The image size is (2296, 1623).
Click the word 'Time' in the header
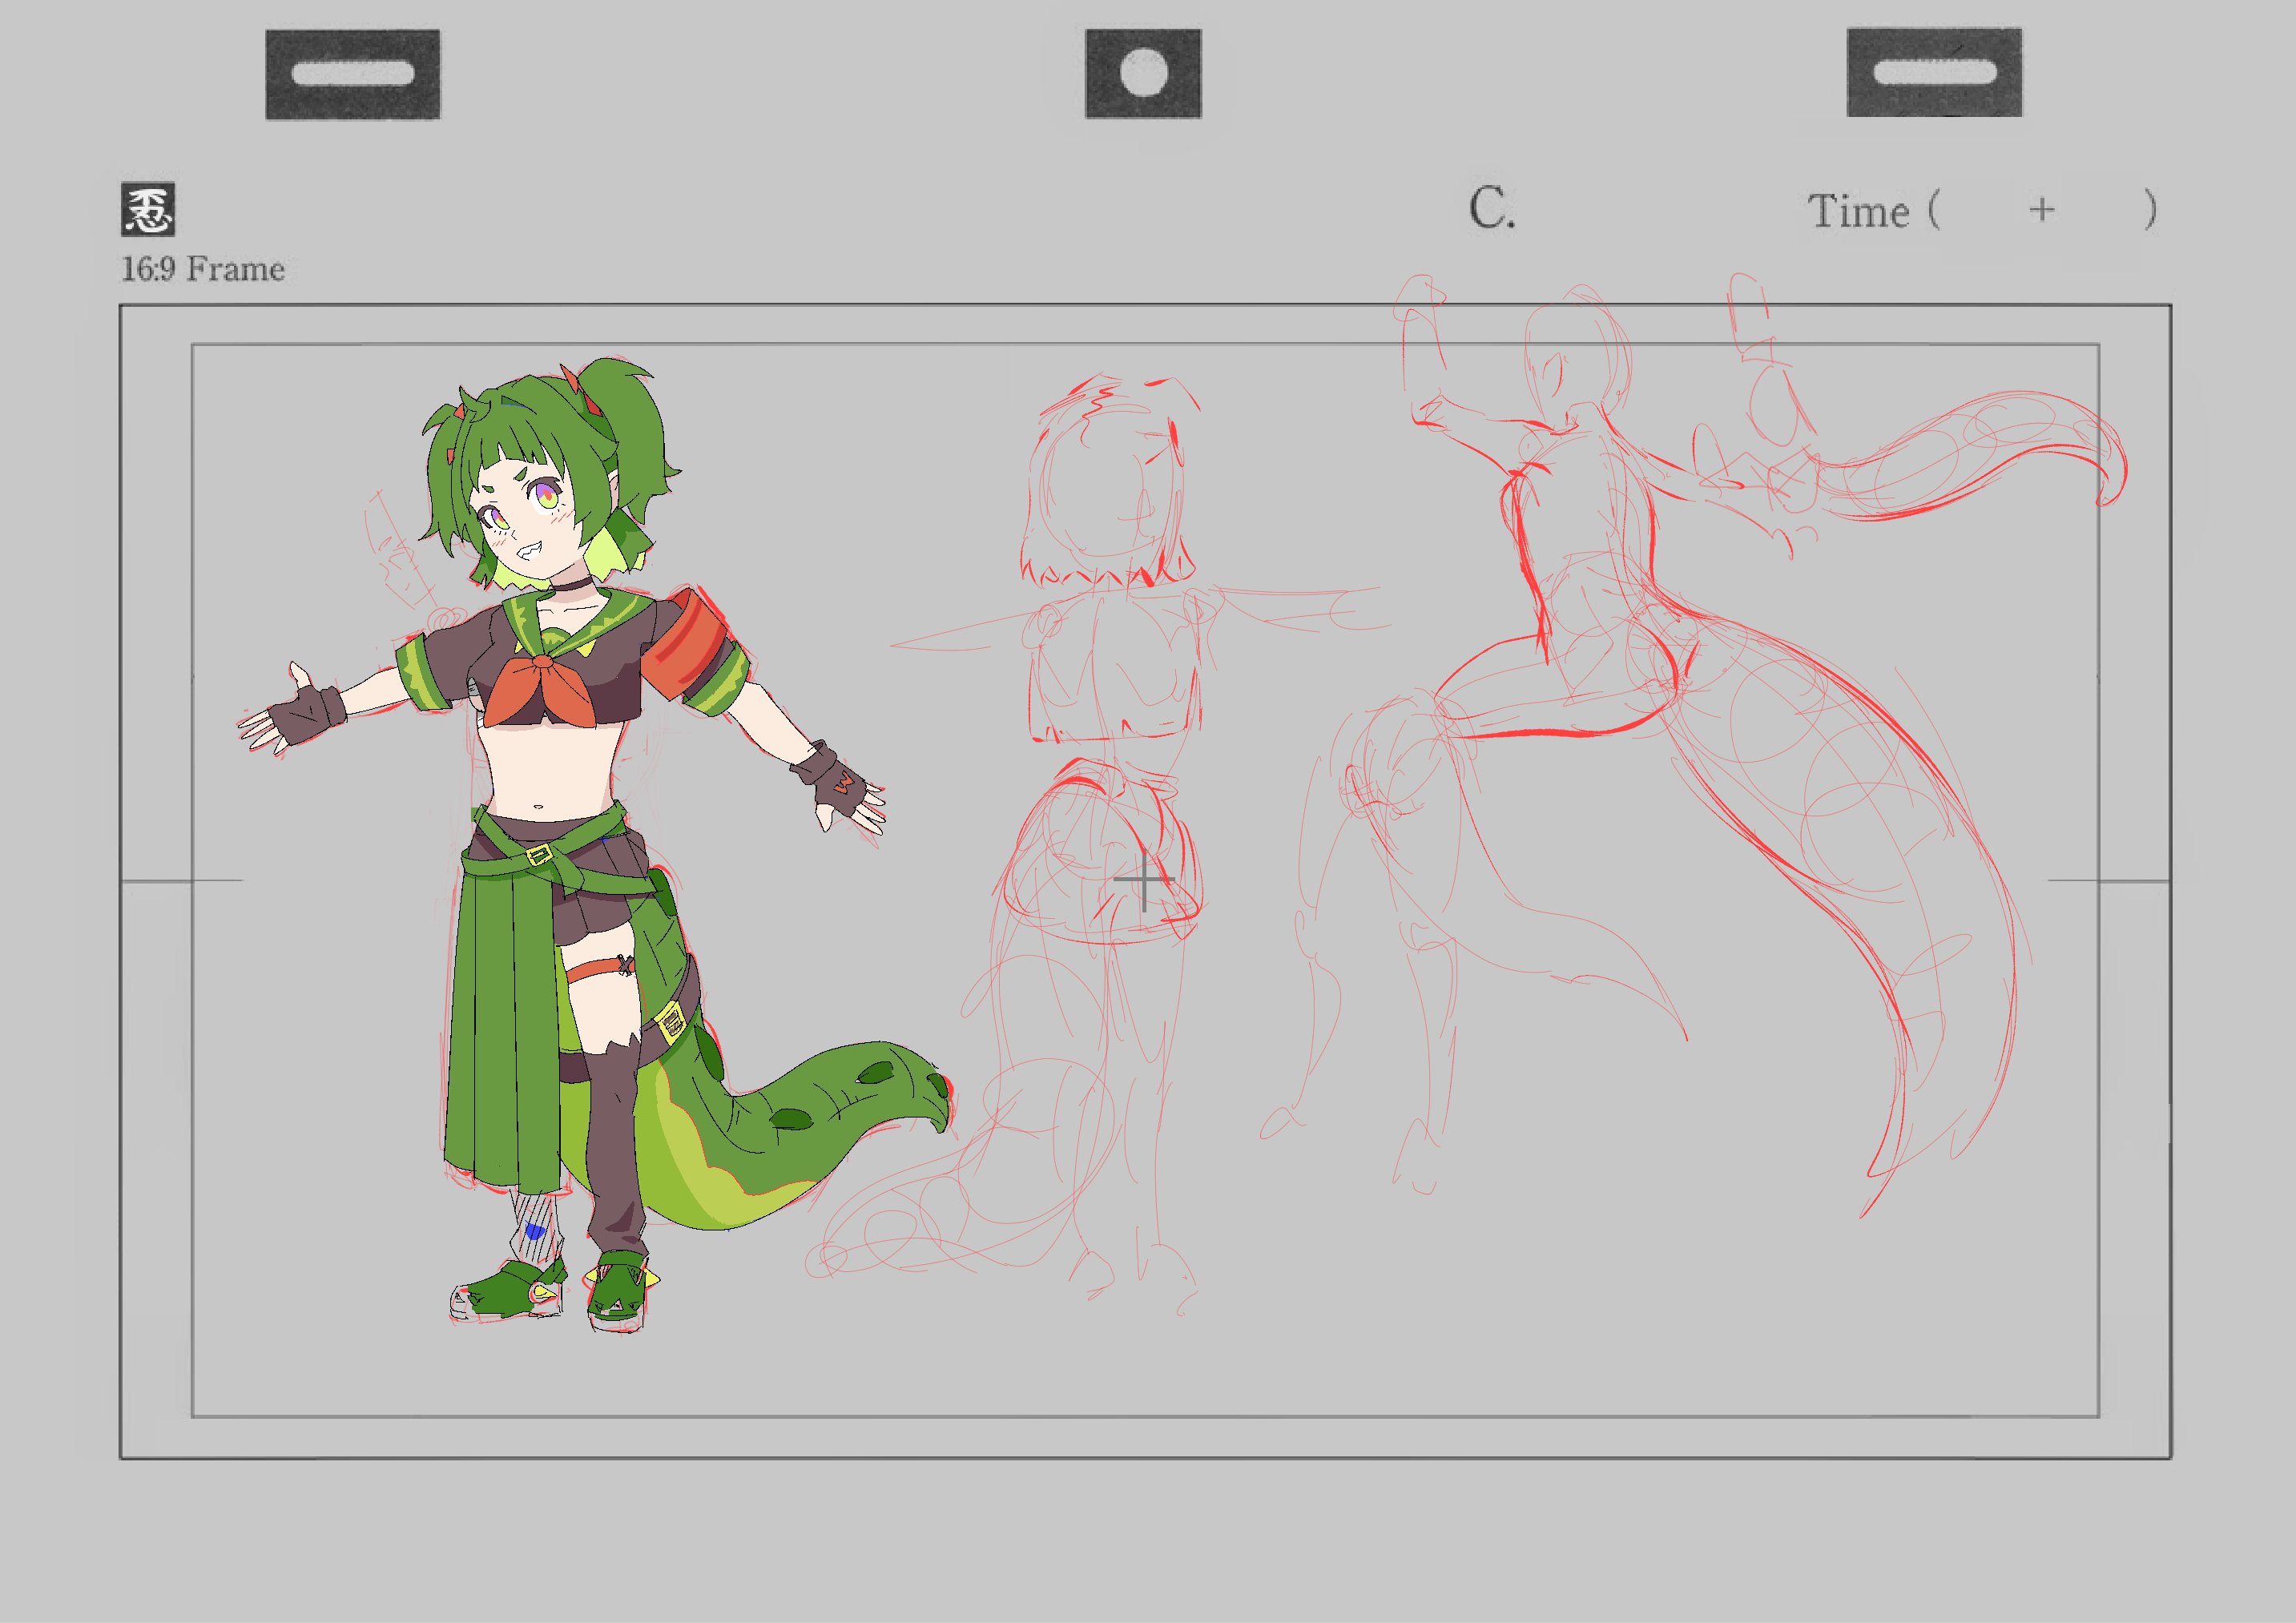coord(1858,212)
